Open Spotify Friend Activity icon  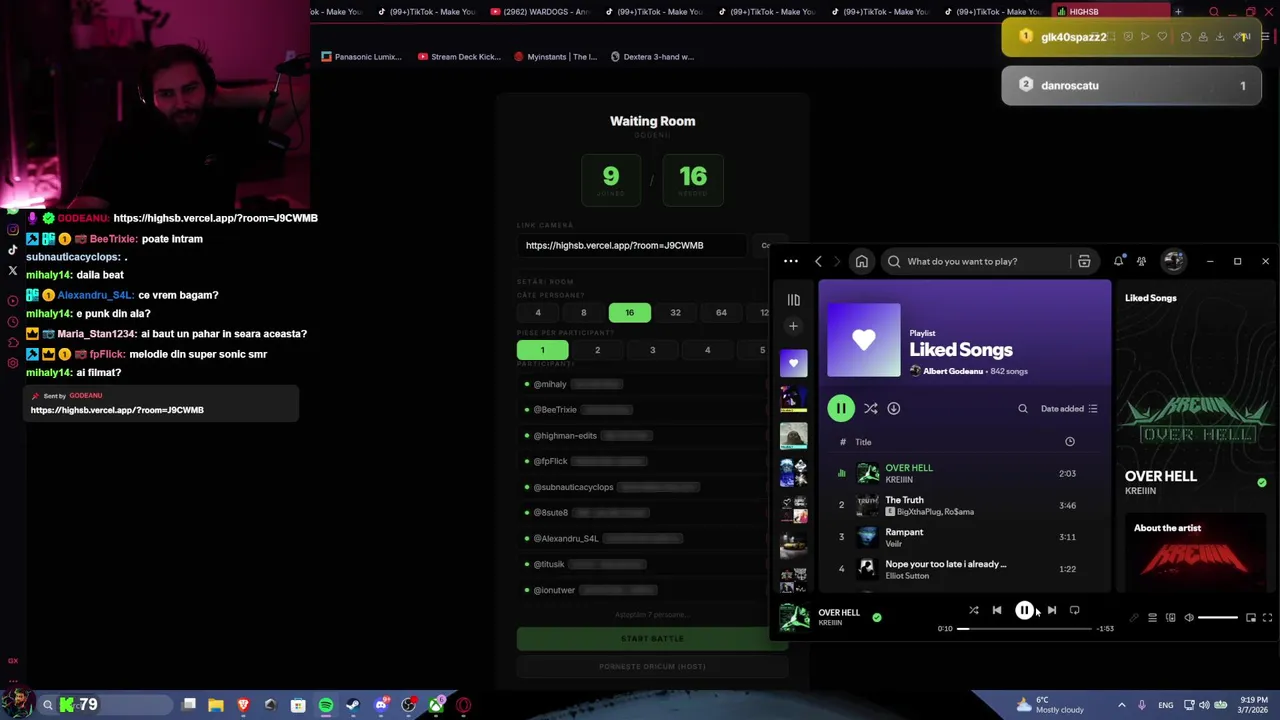click(1141, 261)
